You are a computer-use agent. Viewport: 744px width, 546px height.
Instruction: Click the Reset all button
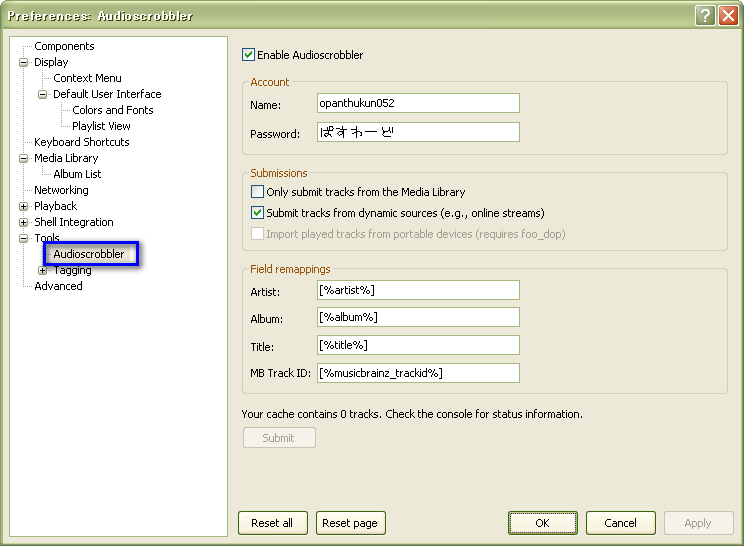coord(273,523)
